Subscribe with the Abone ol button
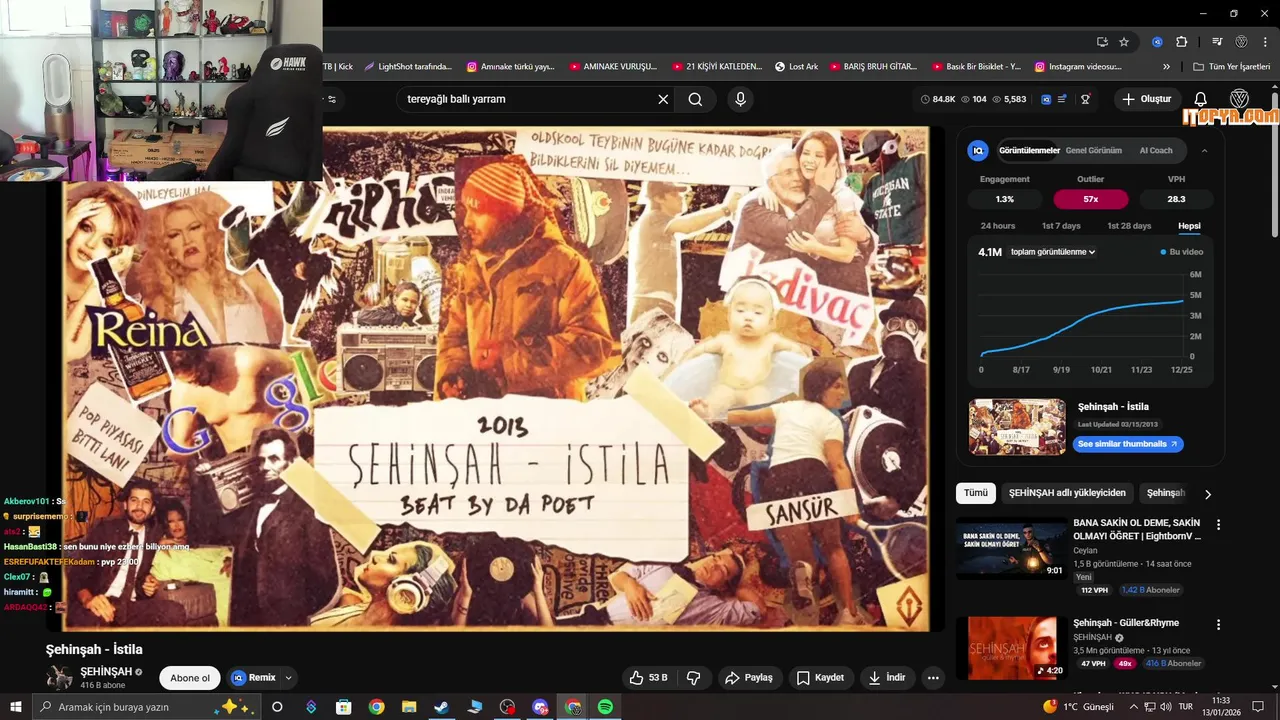Screen dimensions: 1280x720 tap(190, 678)
